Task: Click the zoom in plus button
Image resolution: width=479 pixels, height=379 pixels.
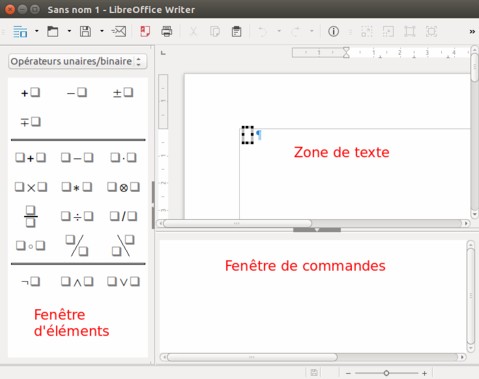Action: (x=424, y=373)
